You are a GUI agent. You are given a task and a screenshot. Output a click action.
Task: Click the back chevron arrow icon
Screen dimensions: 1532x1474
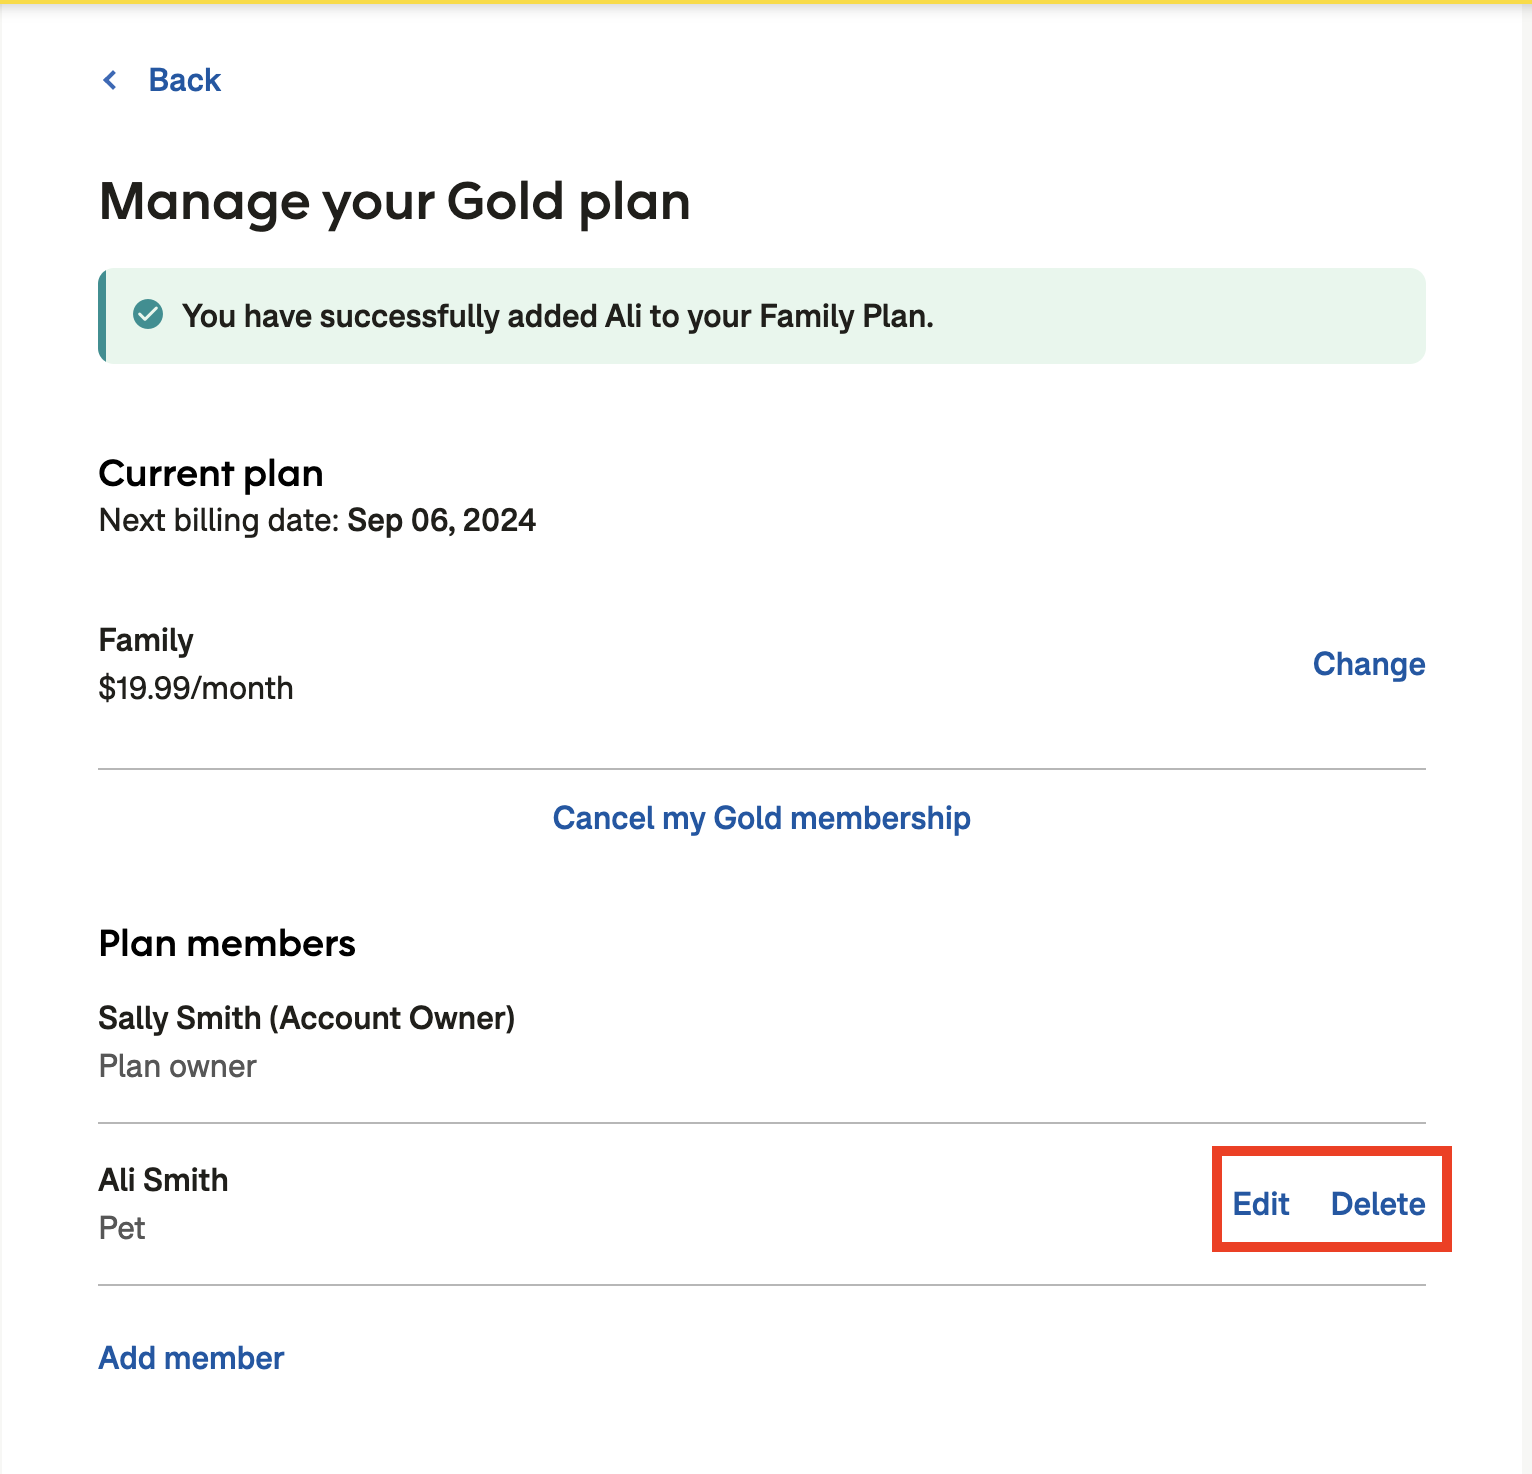pos(110,80)
